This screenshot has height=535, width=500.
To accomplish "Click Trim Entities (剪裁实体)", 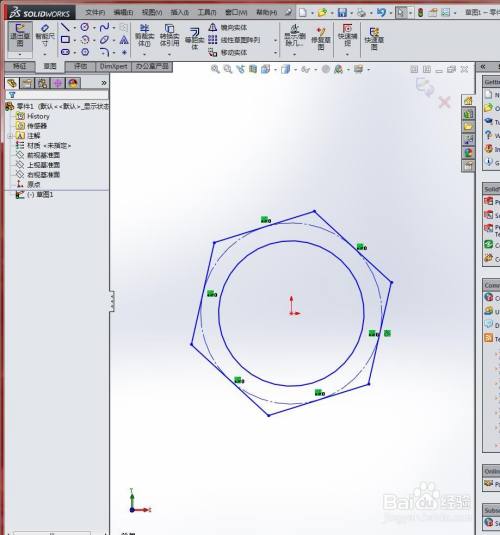I will click(144, 35).
